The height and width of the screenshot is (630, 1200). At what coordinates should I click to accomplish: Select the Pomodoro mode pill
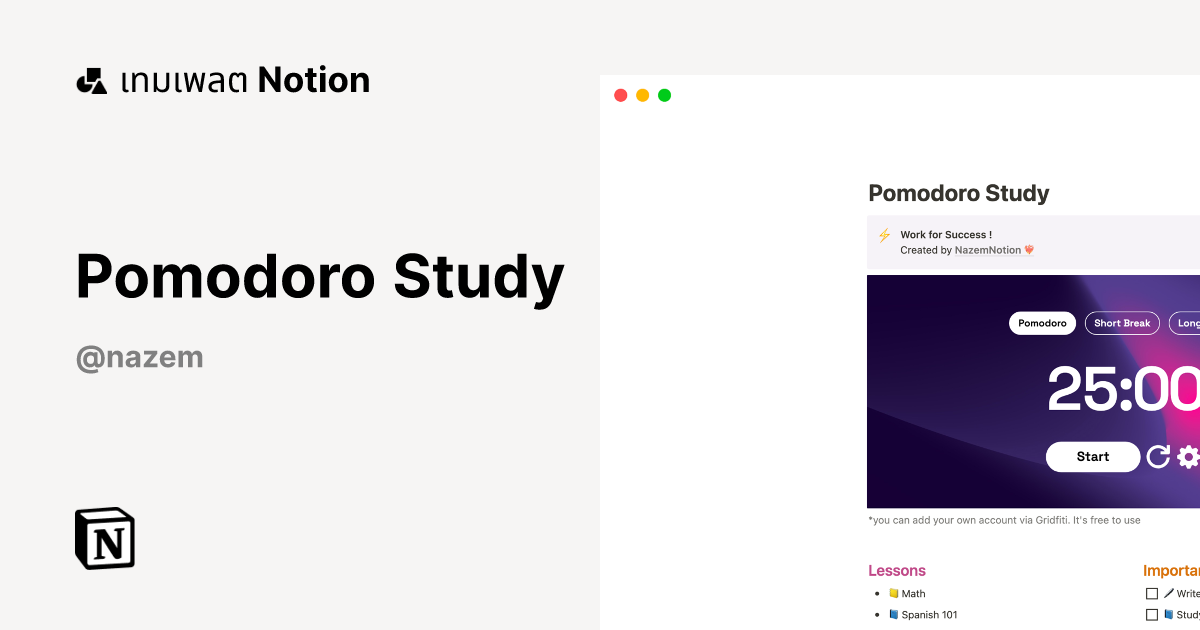(x=1042, y=323)
